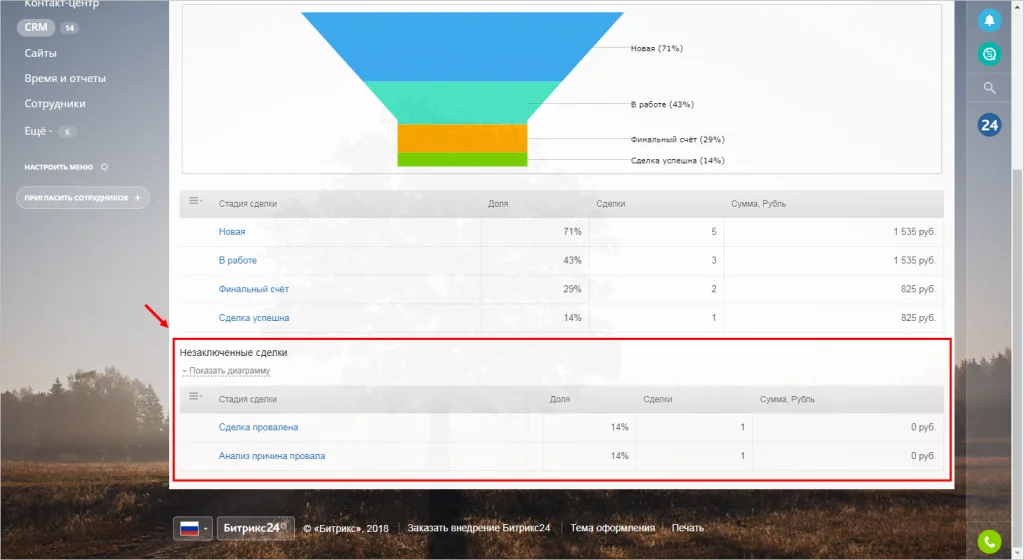Image resolution: width=1024 pixels, height=560 pixels.
Task: Click the Сделки header in upper table
Action: point(611,204)
